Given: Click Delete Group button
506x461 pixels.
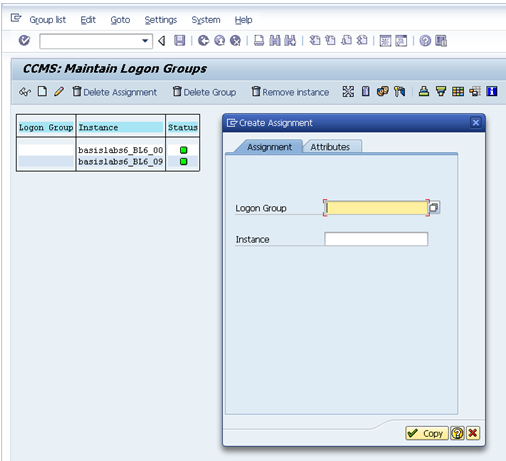Looking at the screenshot, I should tap(205, 92).
